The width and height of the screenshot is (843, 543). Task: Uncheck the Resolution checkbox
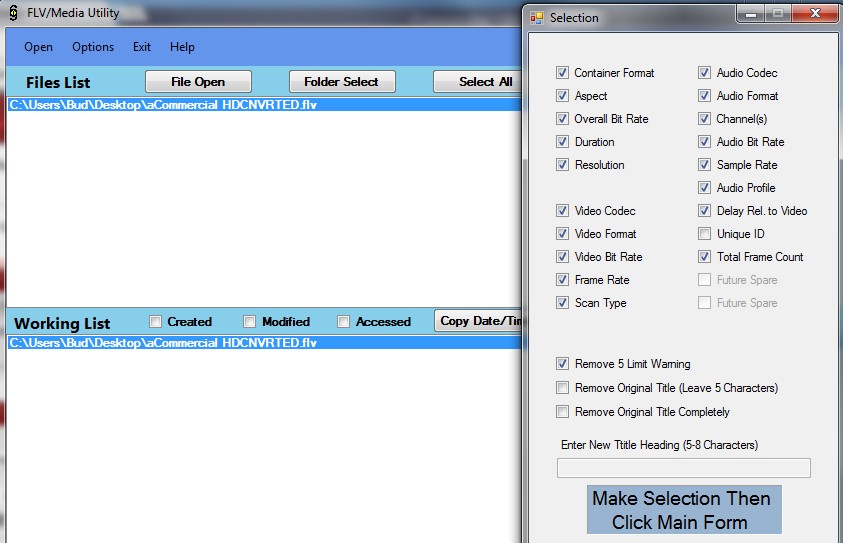pos(562,165)
